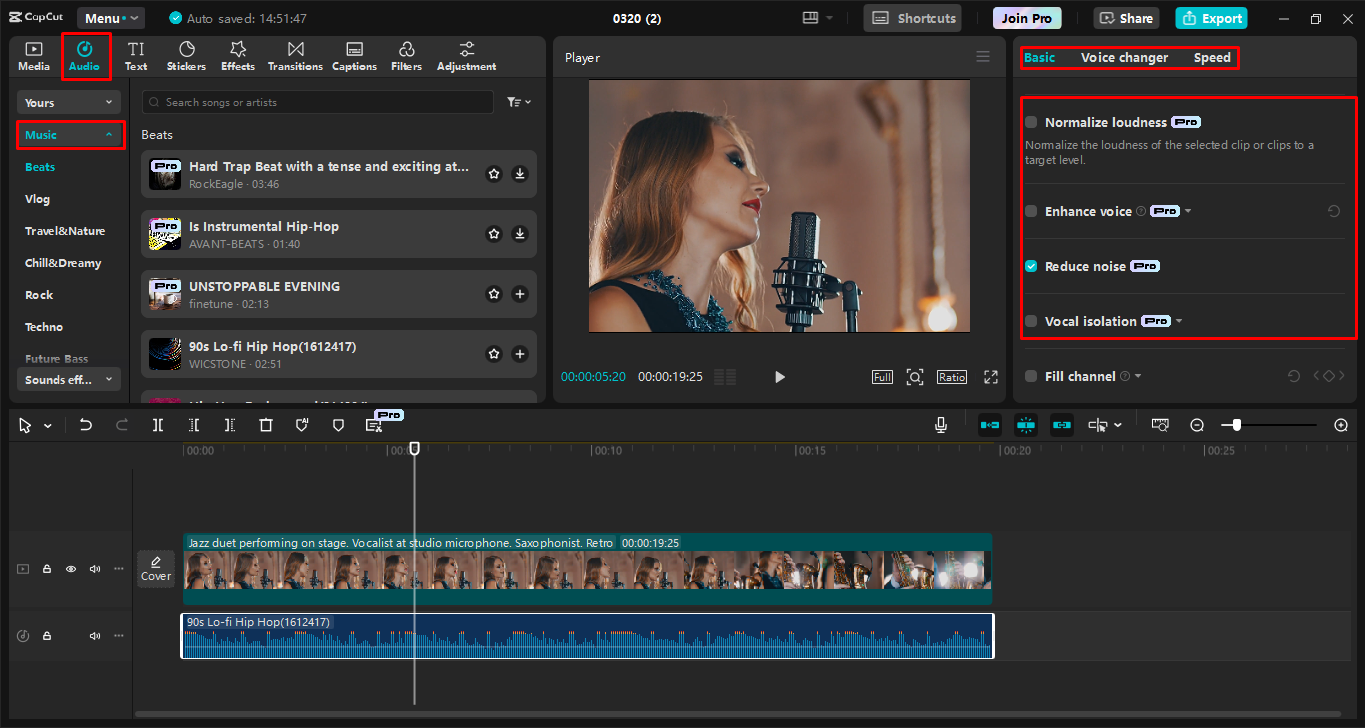Viewport: 1365px width, 728px height.
Task: Expand the Sounds effects category dropdown
Action: pyautogui.click(x=68, y=380)
